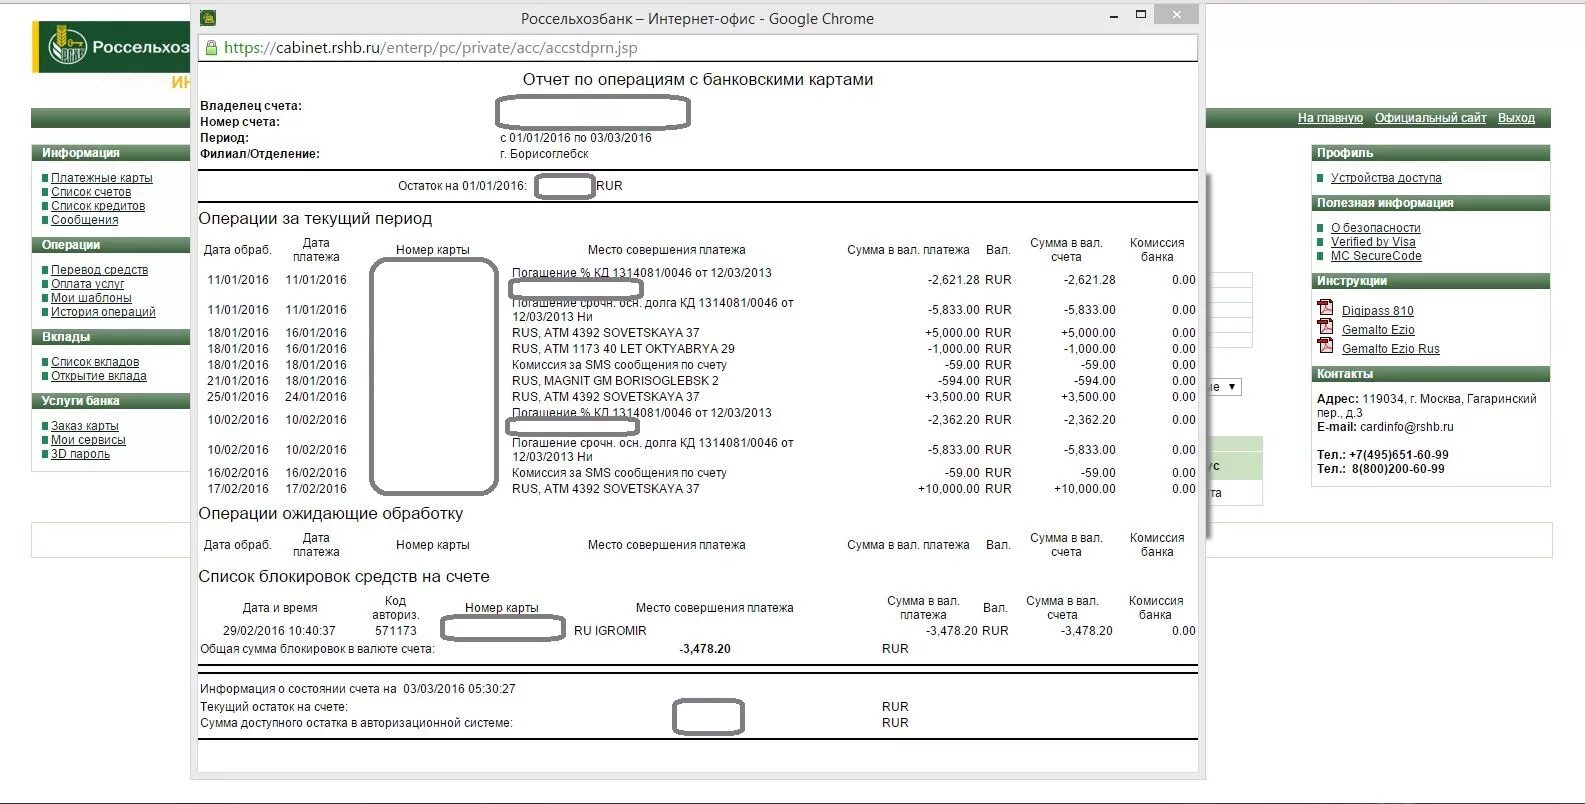The height and width of the screenshot is (804, 1585).
Task: Open Список счетов link
Action: [x=91, y=192]
